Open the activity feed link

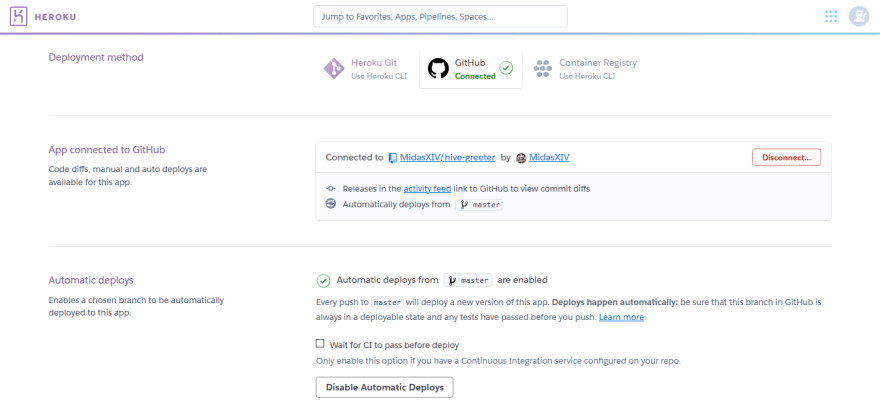point(427,189)
